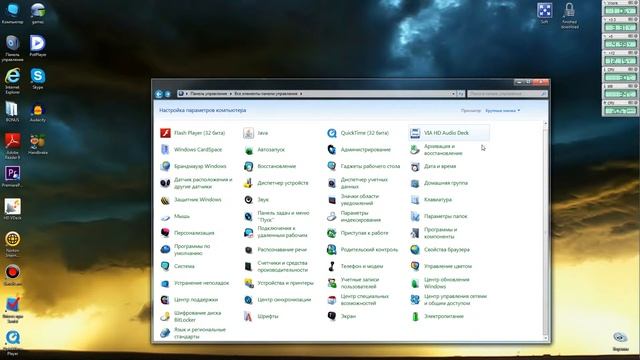Viewport: 640px width, 360px height.
Task: Select the Skype desktop icon
Action: click(x=38, y=78)
